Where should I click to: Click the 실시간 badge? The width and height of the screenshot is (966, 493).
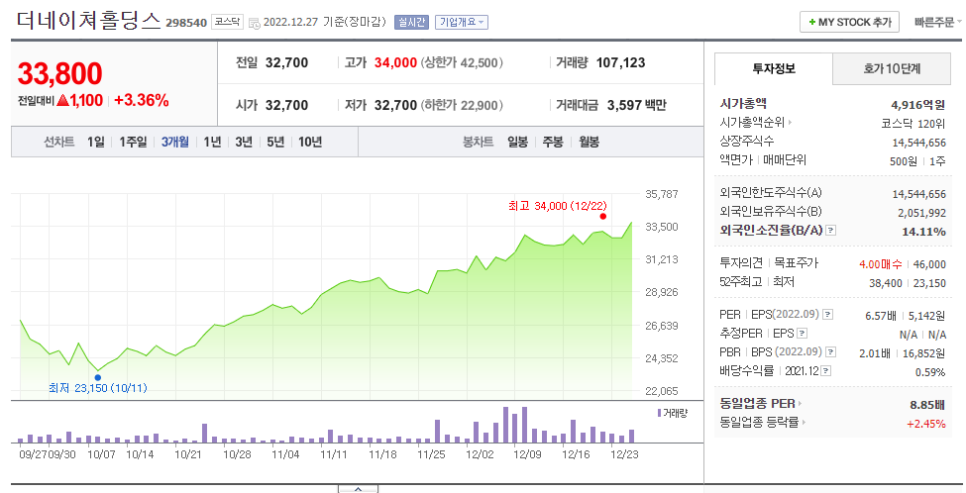pyautogui.click(x=411, y=22)
